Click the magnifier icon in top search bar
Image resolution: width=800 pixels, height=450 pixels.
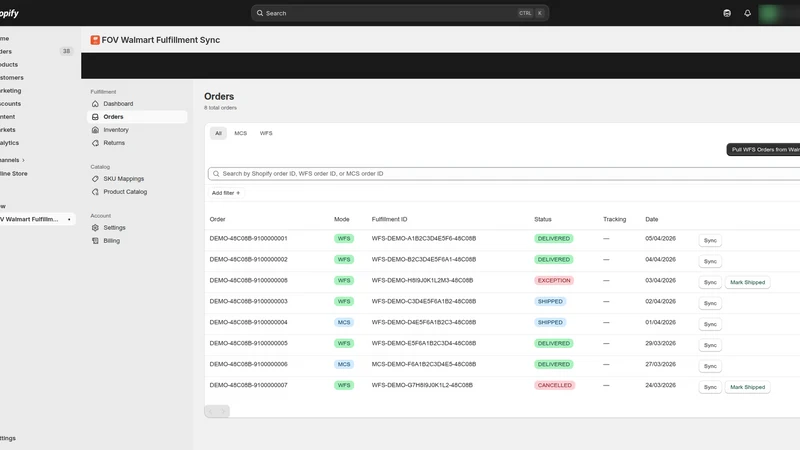point(260,13)
